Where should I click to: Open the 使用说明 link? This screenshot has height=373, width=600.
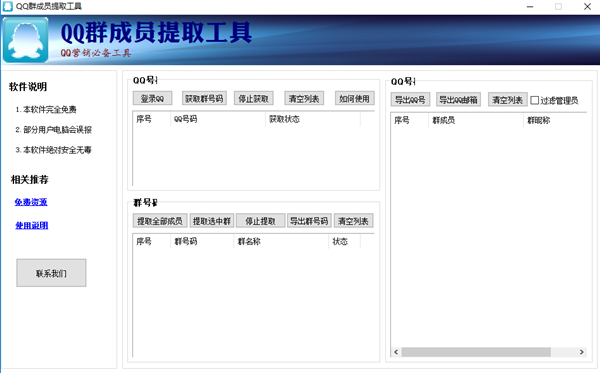[32, 225]
